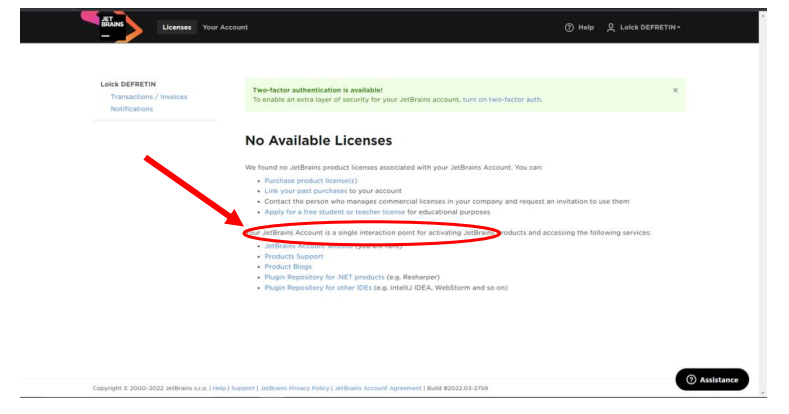Click the Support link in footer
This screenshot has width=789, height=414.
[244, 388]
